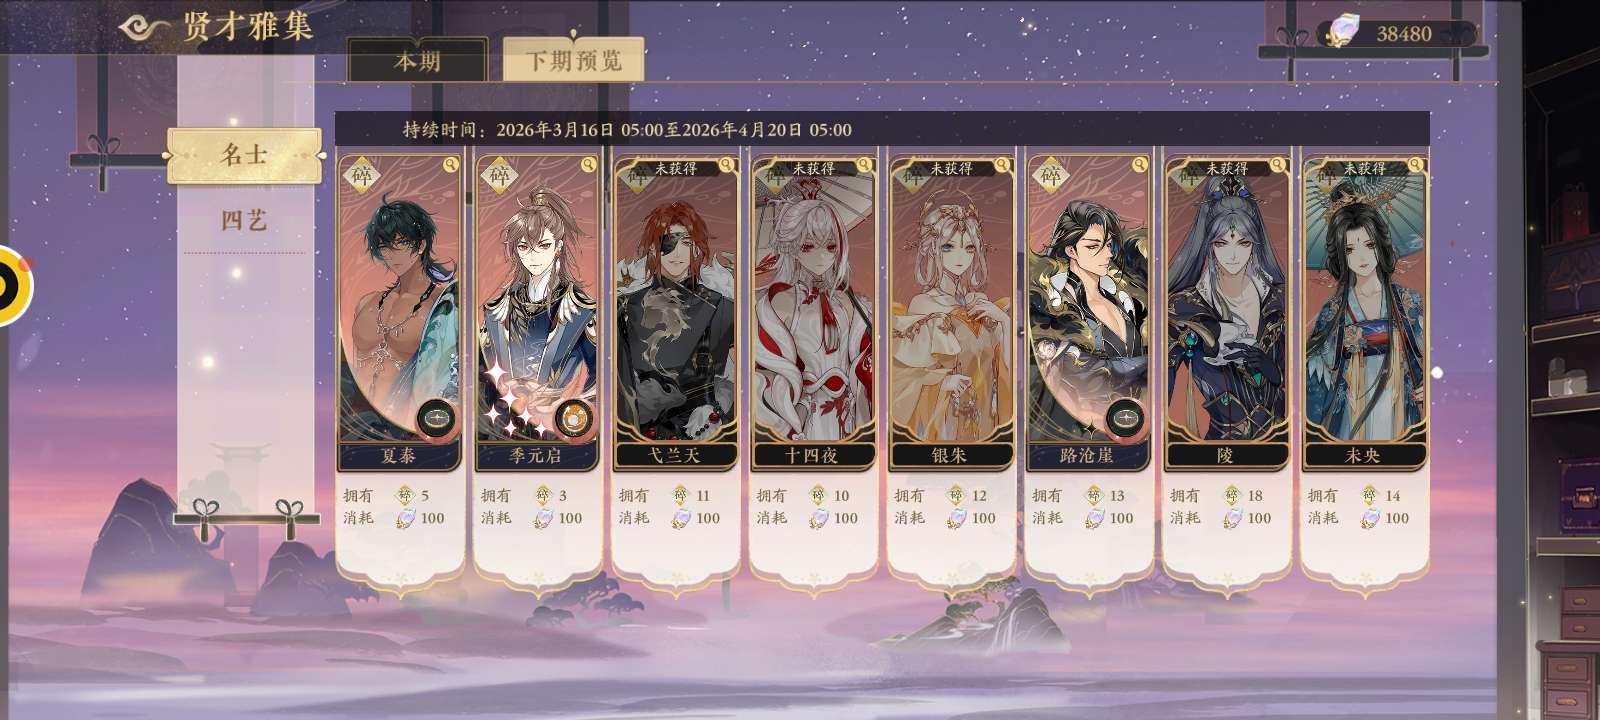Tap the 陵 name label
This screenshot has height=720, width=1600.
(1226, 456)
